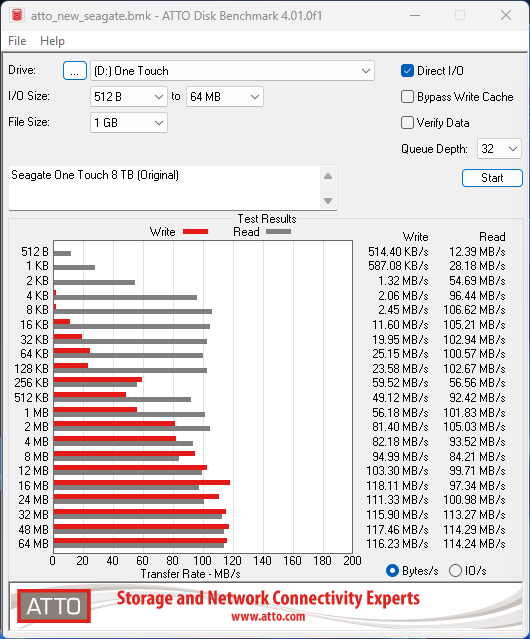
Task: Click the drive browse ellipsis button
Action: click(75, 71)
